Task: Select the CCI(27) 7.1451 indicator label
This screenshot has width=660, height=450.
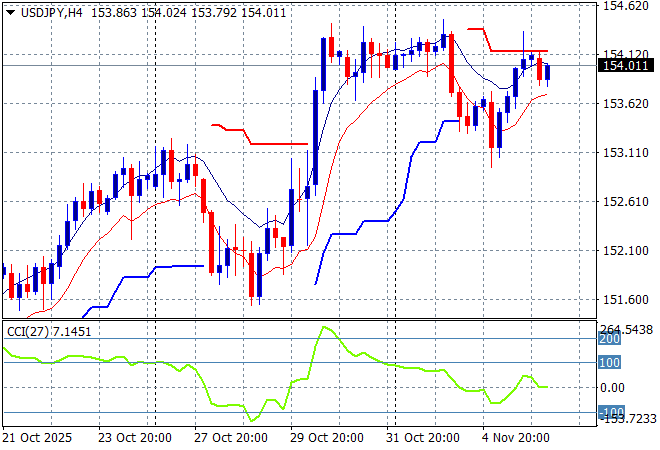Action: [49, 332]
